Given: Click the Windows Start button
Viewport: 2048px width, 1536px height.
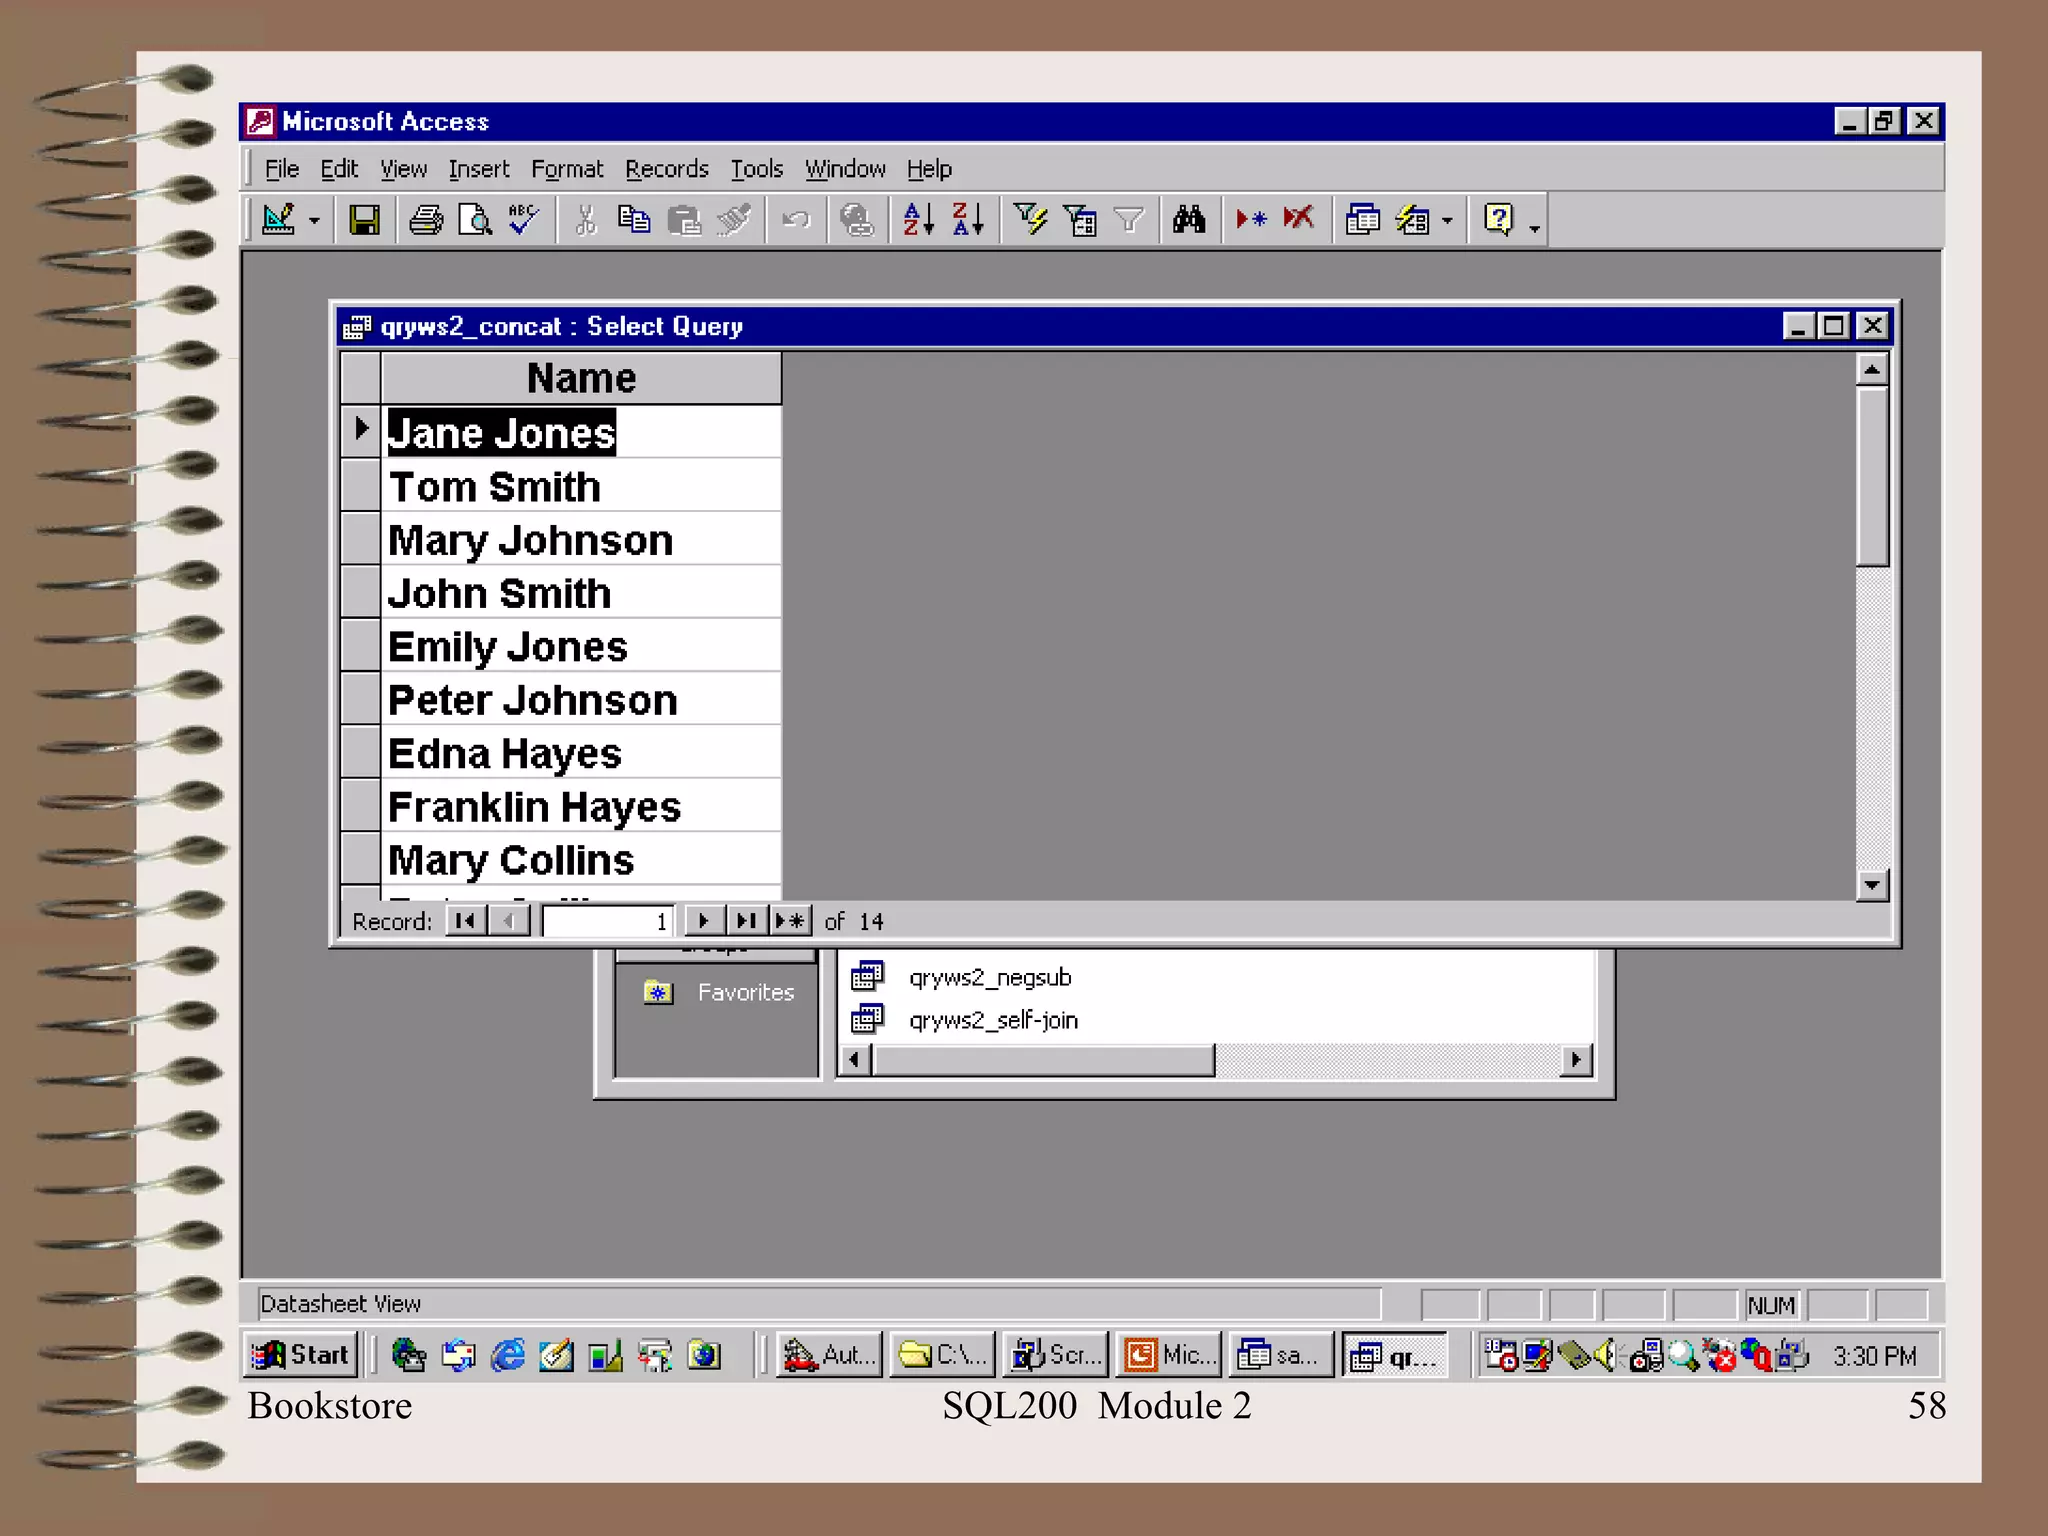Looking at the screenshot, I should pyautogui.click(x=301, y=1355).
